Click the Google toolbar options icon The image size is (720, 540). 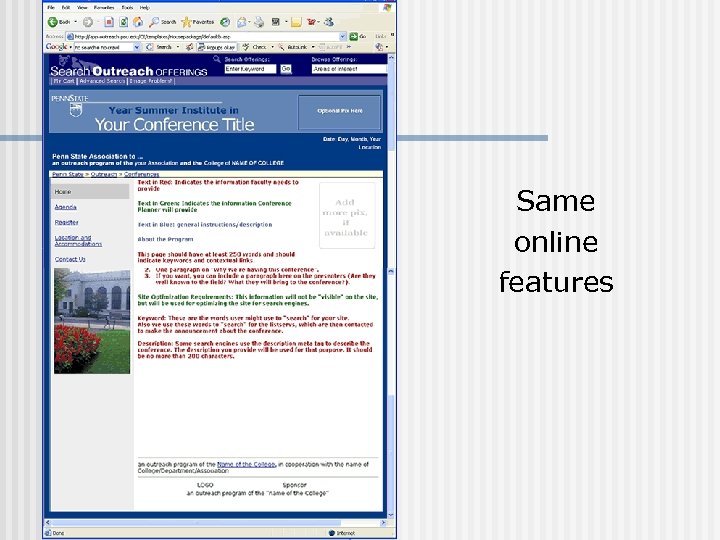(x=379, y=47)
